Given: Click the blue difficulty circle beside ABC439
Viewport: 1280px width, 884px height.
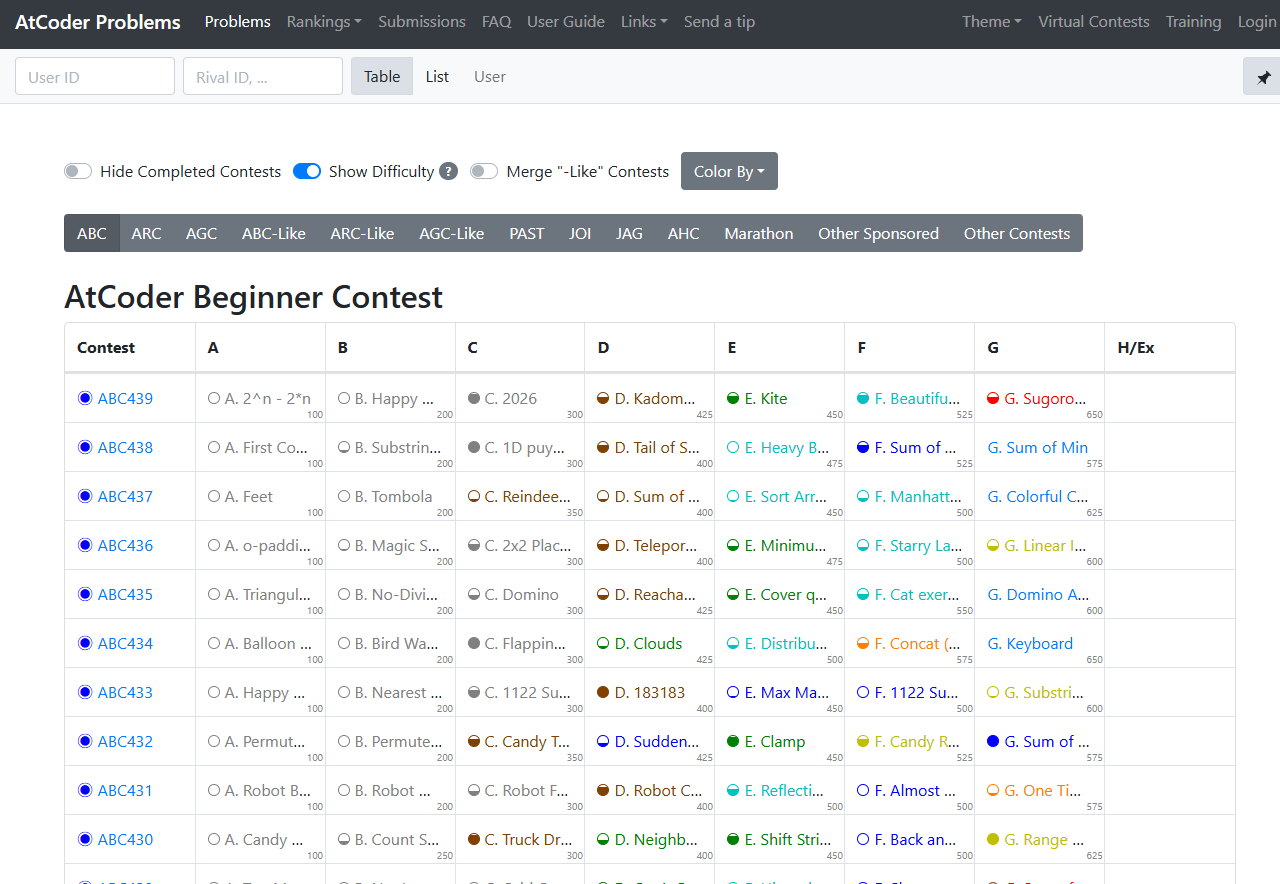Looking at the screenshot, I should pyautogui.click(x=85, y=398).
